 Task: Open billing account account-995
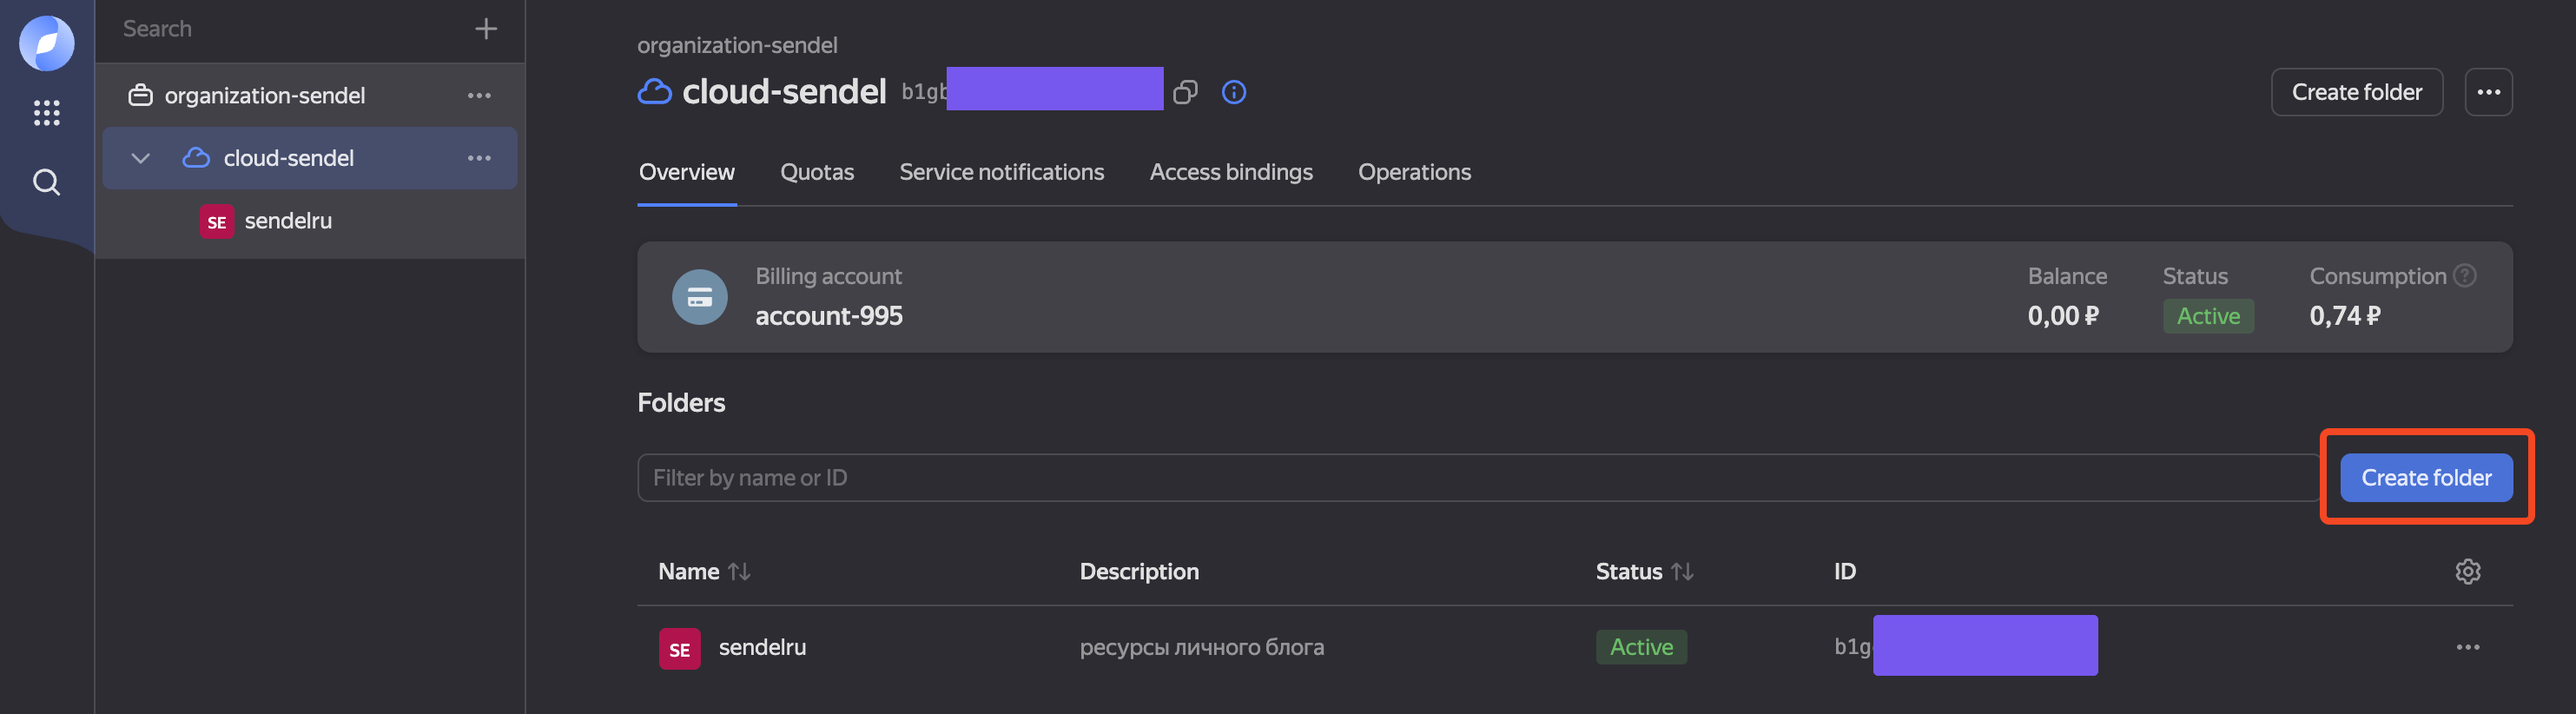click(829, 316)
